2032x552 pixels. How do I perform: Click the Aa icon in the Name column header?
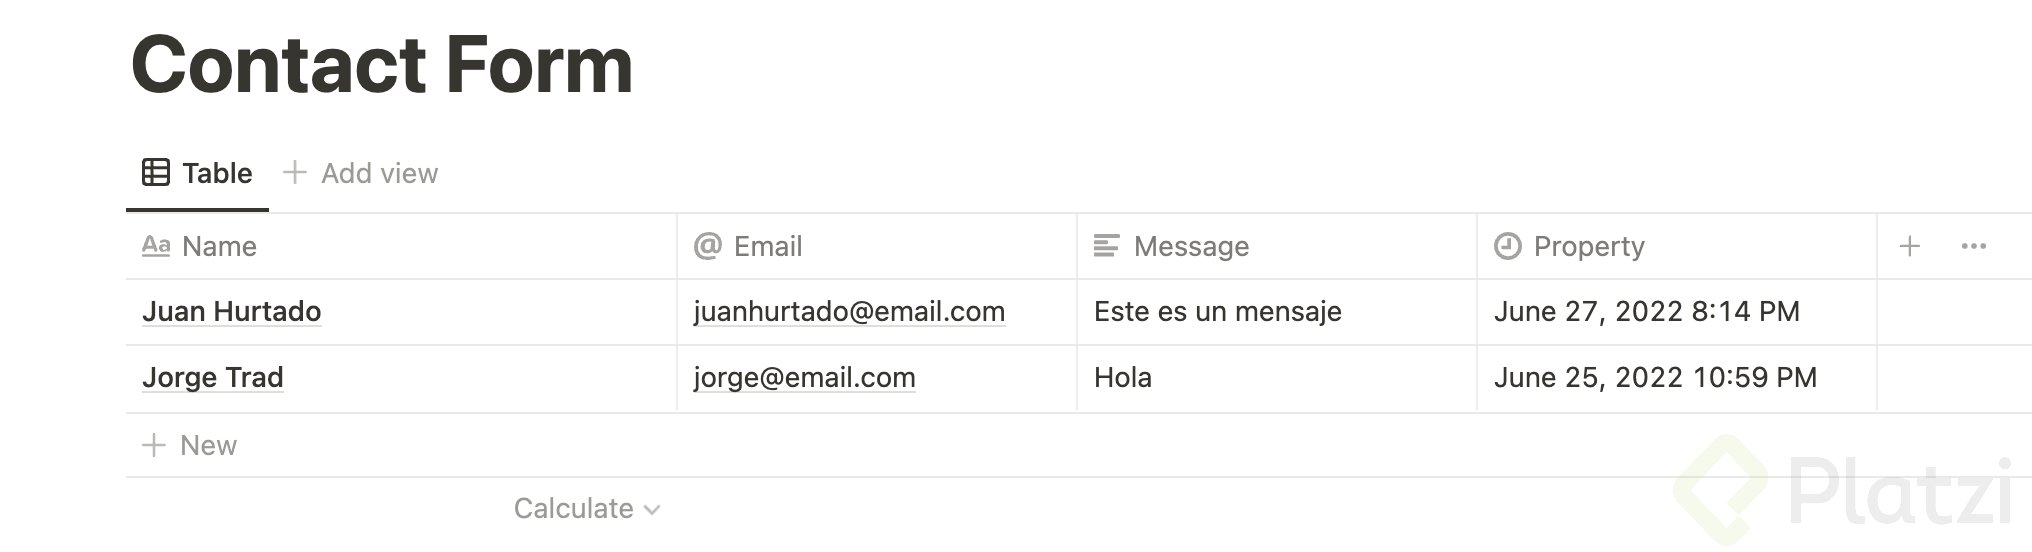tap(156, 246)
